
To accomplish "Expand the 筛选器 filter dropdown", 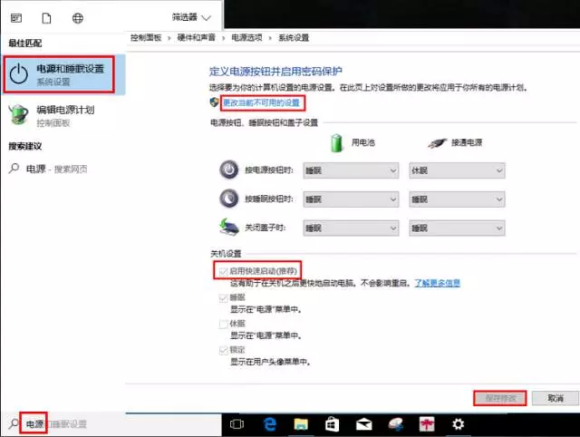I will pyautogui.click(x=192, y=17).
